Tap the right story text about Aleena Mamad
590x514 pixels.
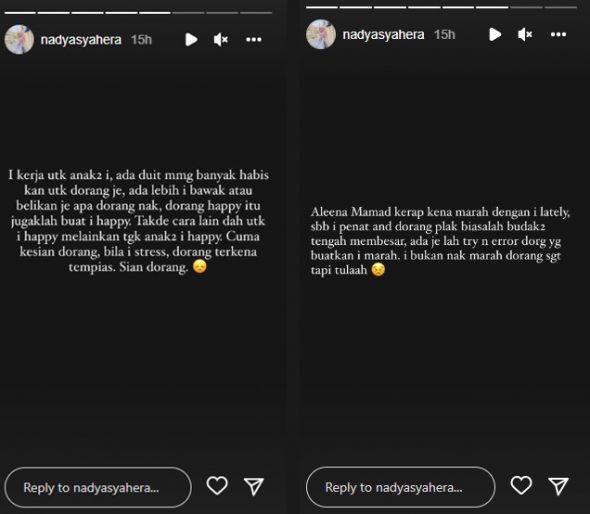(440, 241)
